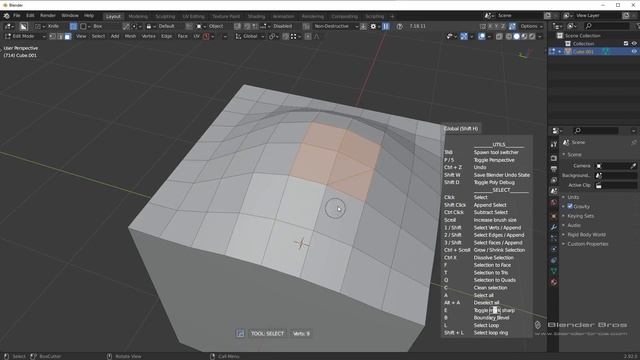Viewport: 640px width, 360px height.
Task: Click the BoxCutter active tool icon
Action: coord(23,26)
